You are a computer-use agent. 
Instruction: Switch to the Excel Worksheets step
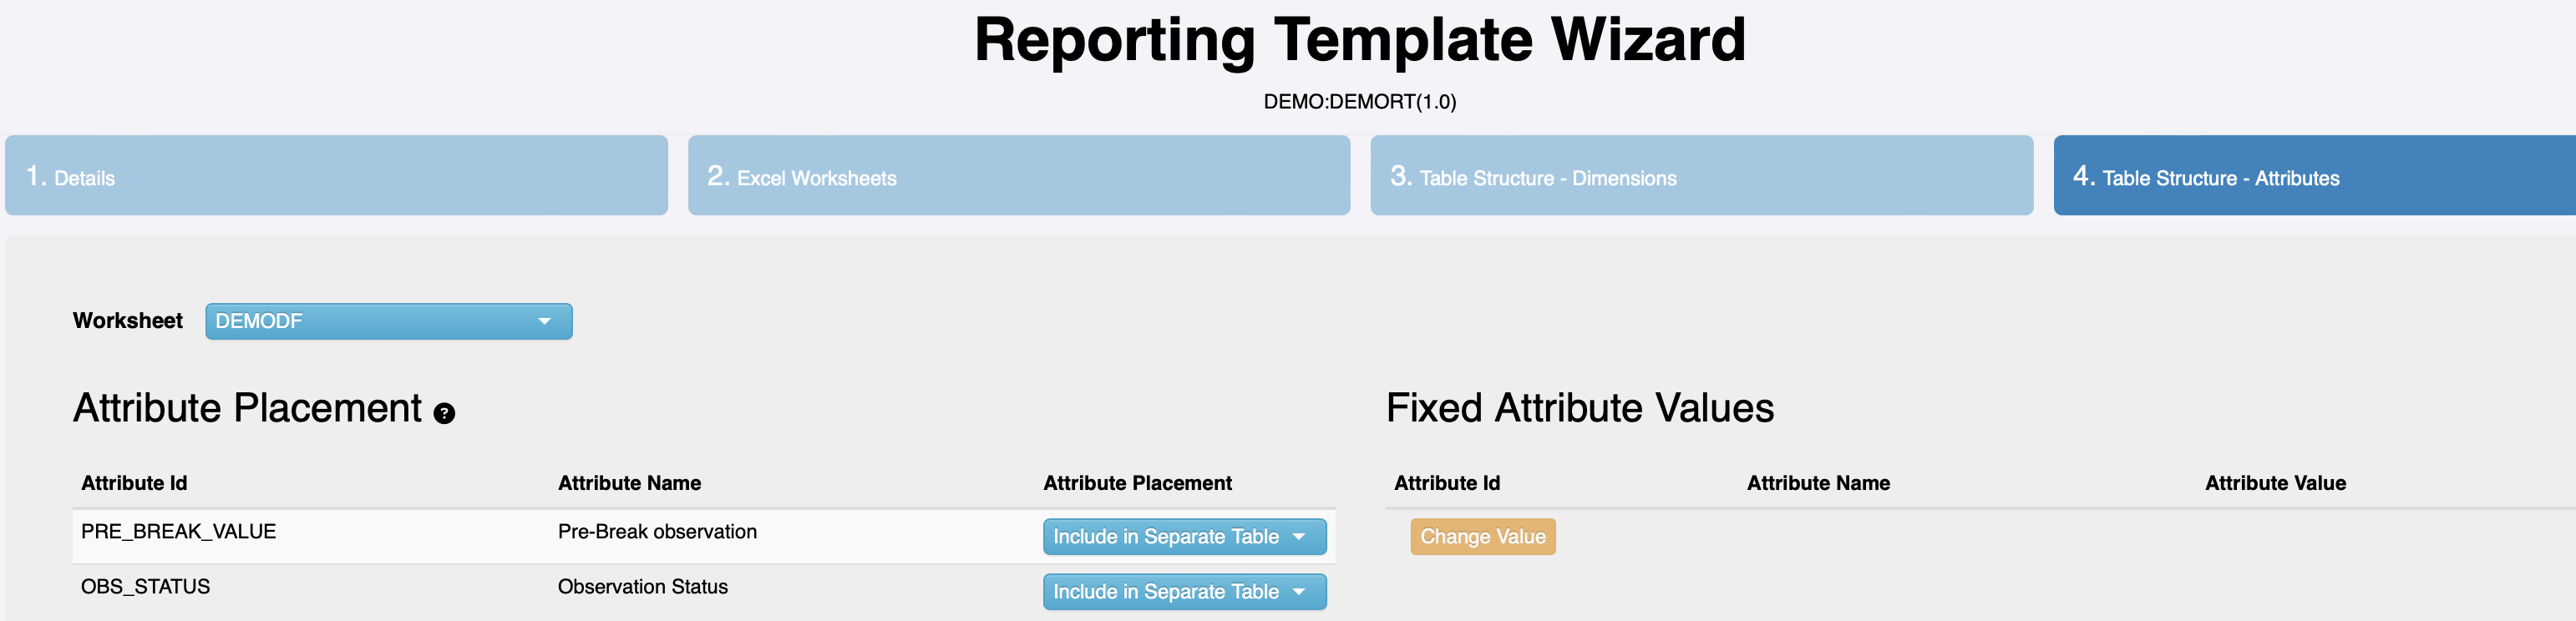click(1018, 176)
